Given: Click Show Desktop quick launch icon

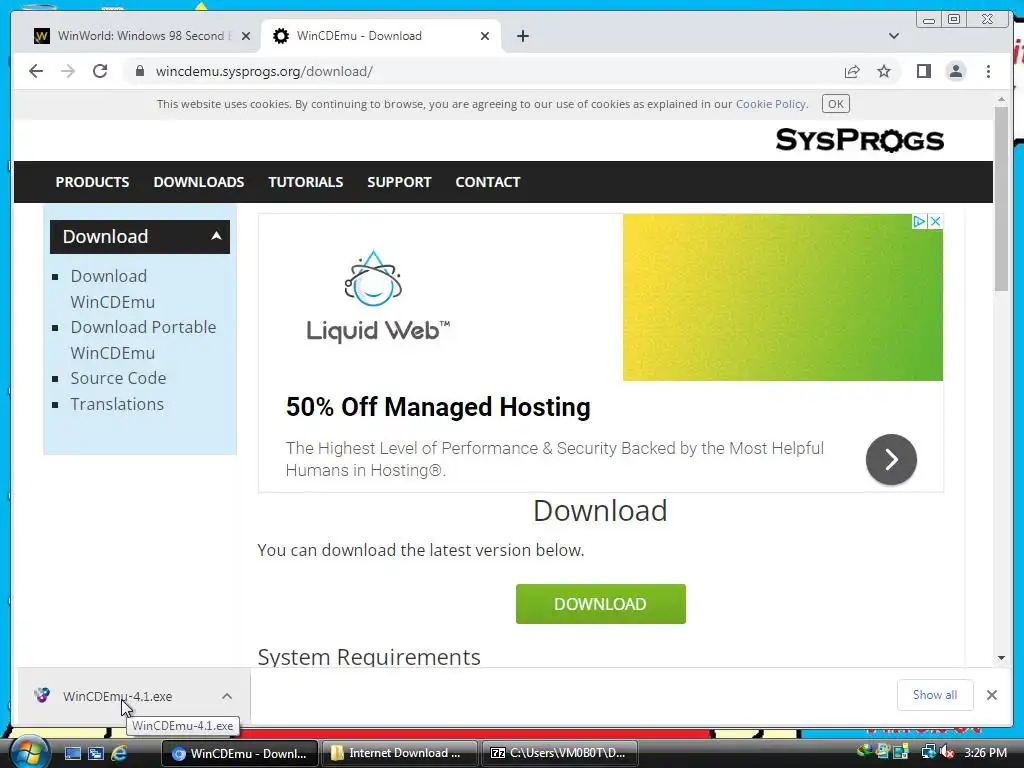Looking at the screenshot, I should 72,753.
